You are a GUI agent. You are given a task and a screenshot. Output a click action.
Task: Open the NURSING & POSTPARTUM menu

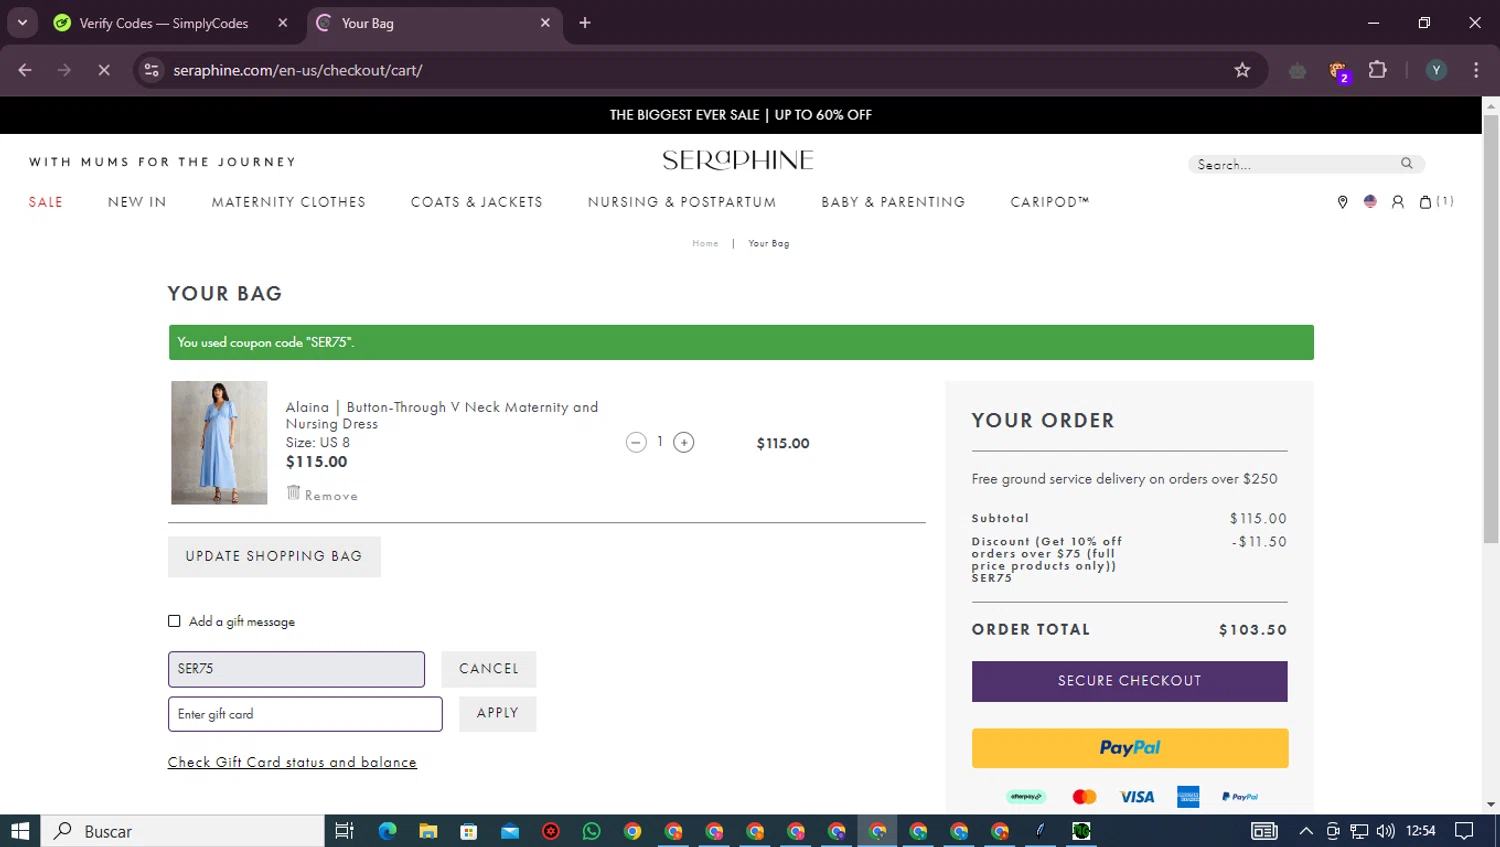(682, 202)
